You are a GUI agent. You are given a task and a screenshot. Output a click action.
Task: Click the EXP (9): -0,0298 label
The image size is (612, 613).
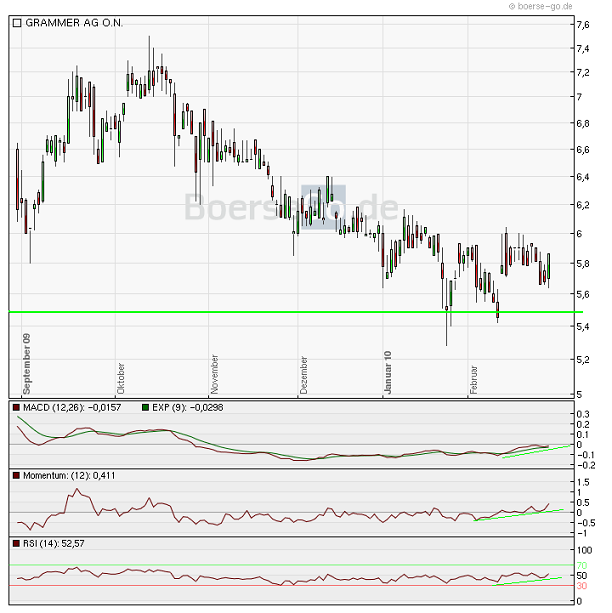point(187,408)
